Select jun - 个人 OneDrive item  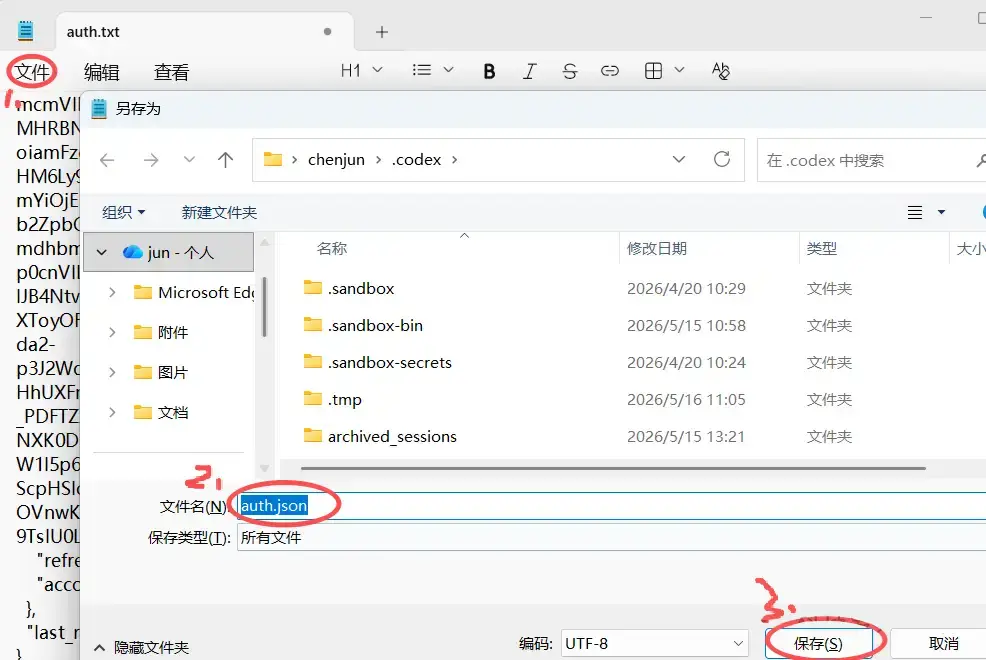(x=169, y=253)
